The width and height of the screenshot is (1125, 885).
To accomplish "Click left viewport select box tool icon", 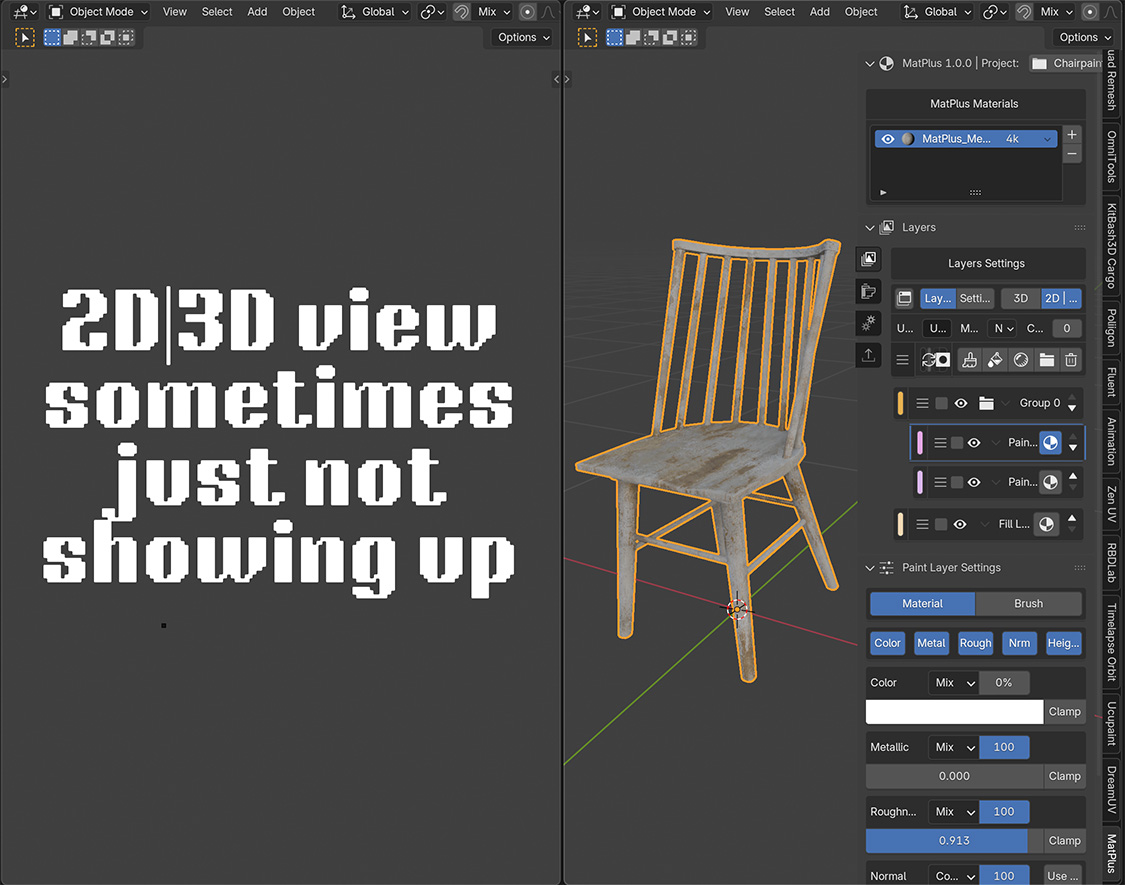I will pos(25,37).
